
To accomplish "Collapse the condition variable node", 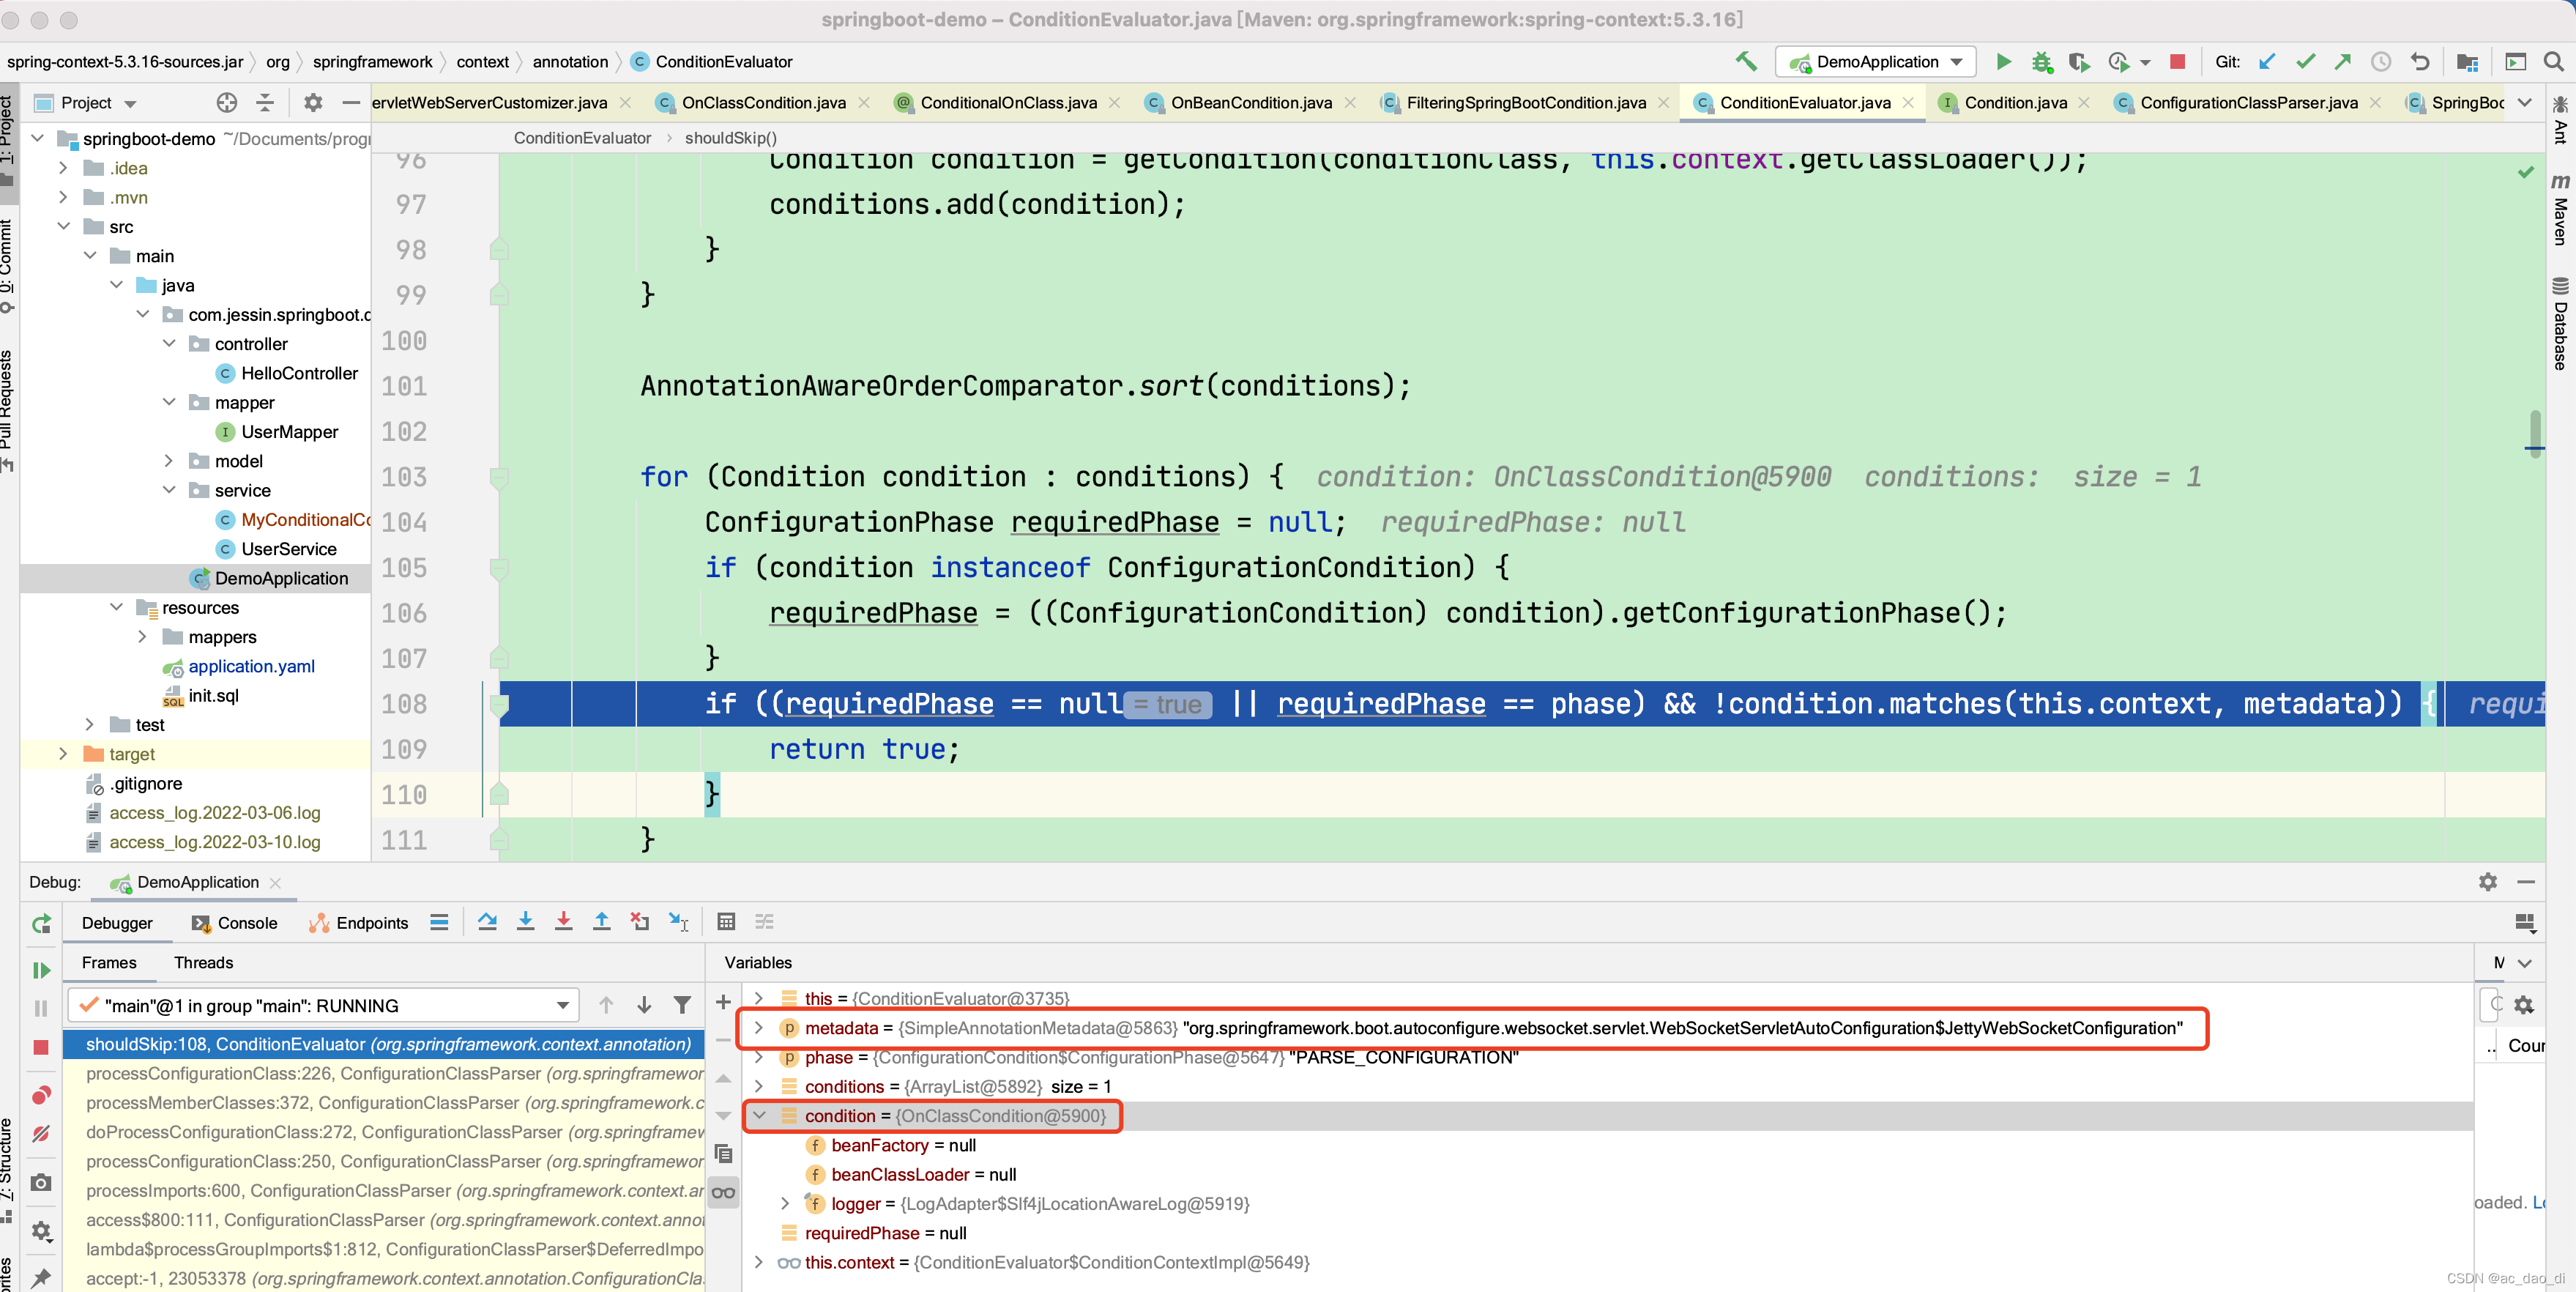I will pyautogui.click(x=759, y=1115).
